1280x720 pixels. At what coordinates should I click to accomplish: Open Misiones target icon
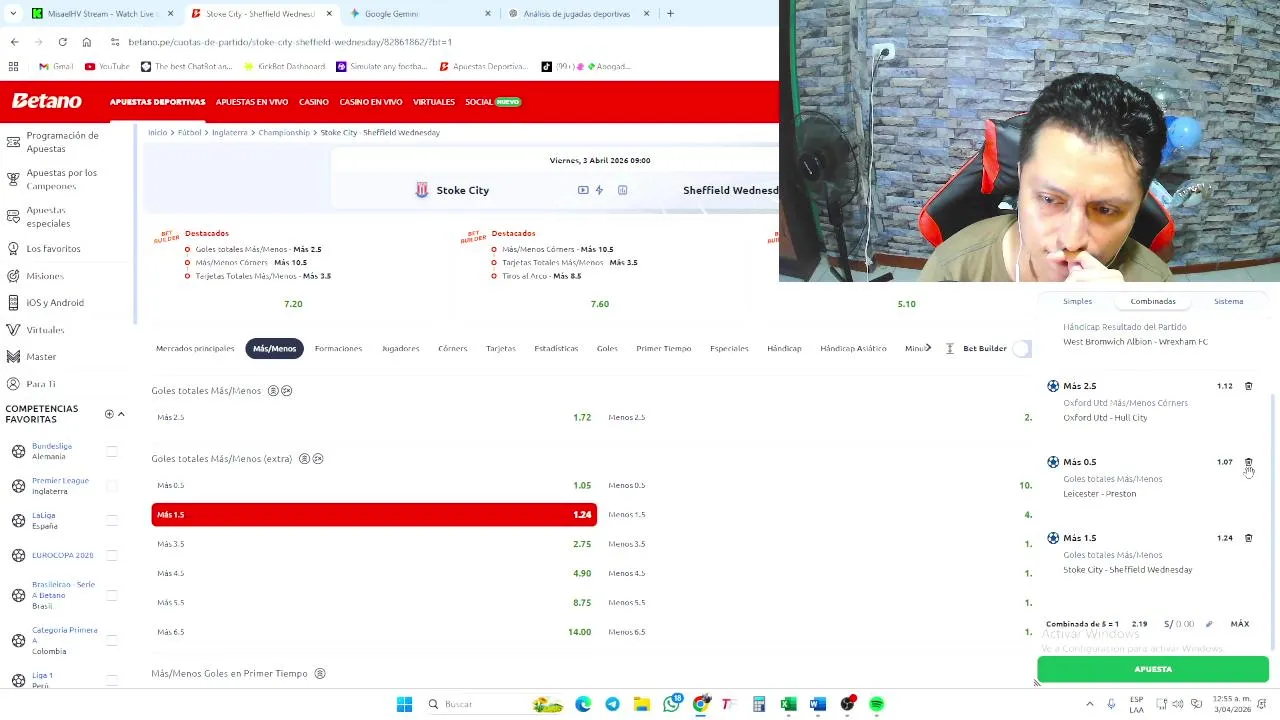click(x=13, y=276)
